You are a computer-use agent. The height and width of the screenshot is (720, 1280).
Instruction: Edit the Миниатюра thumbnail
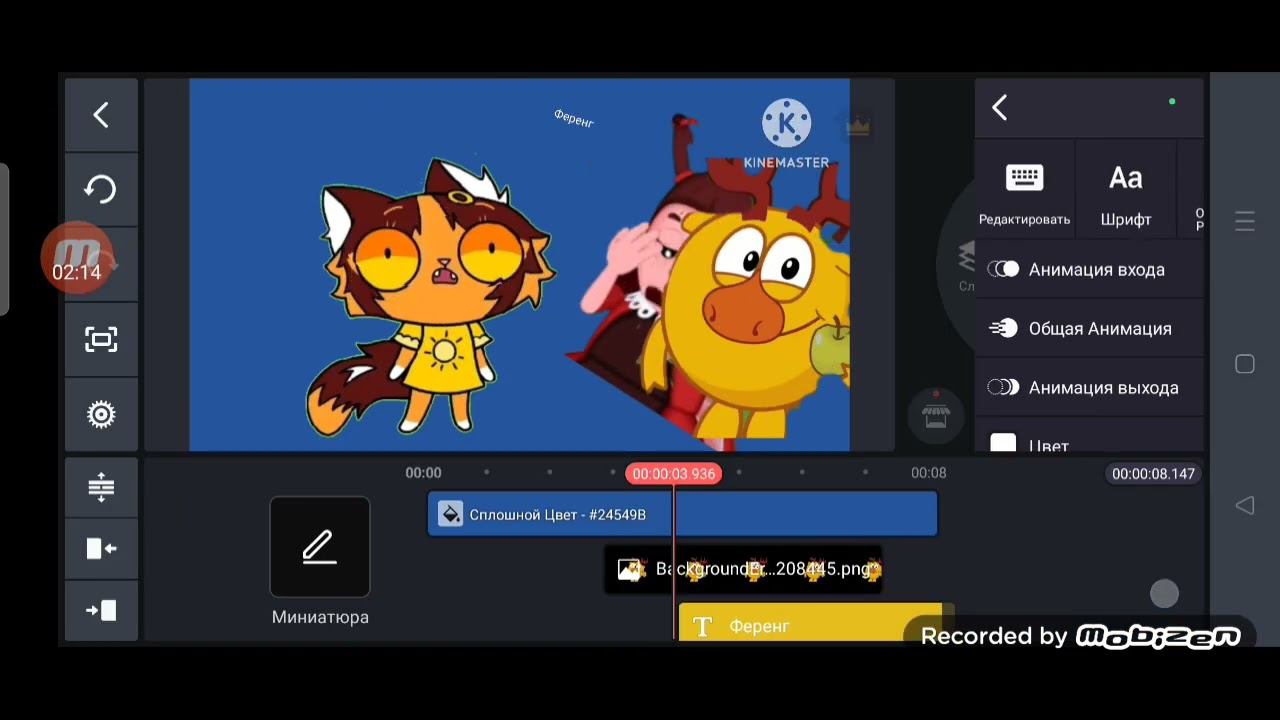click(320, 547)
